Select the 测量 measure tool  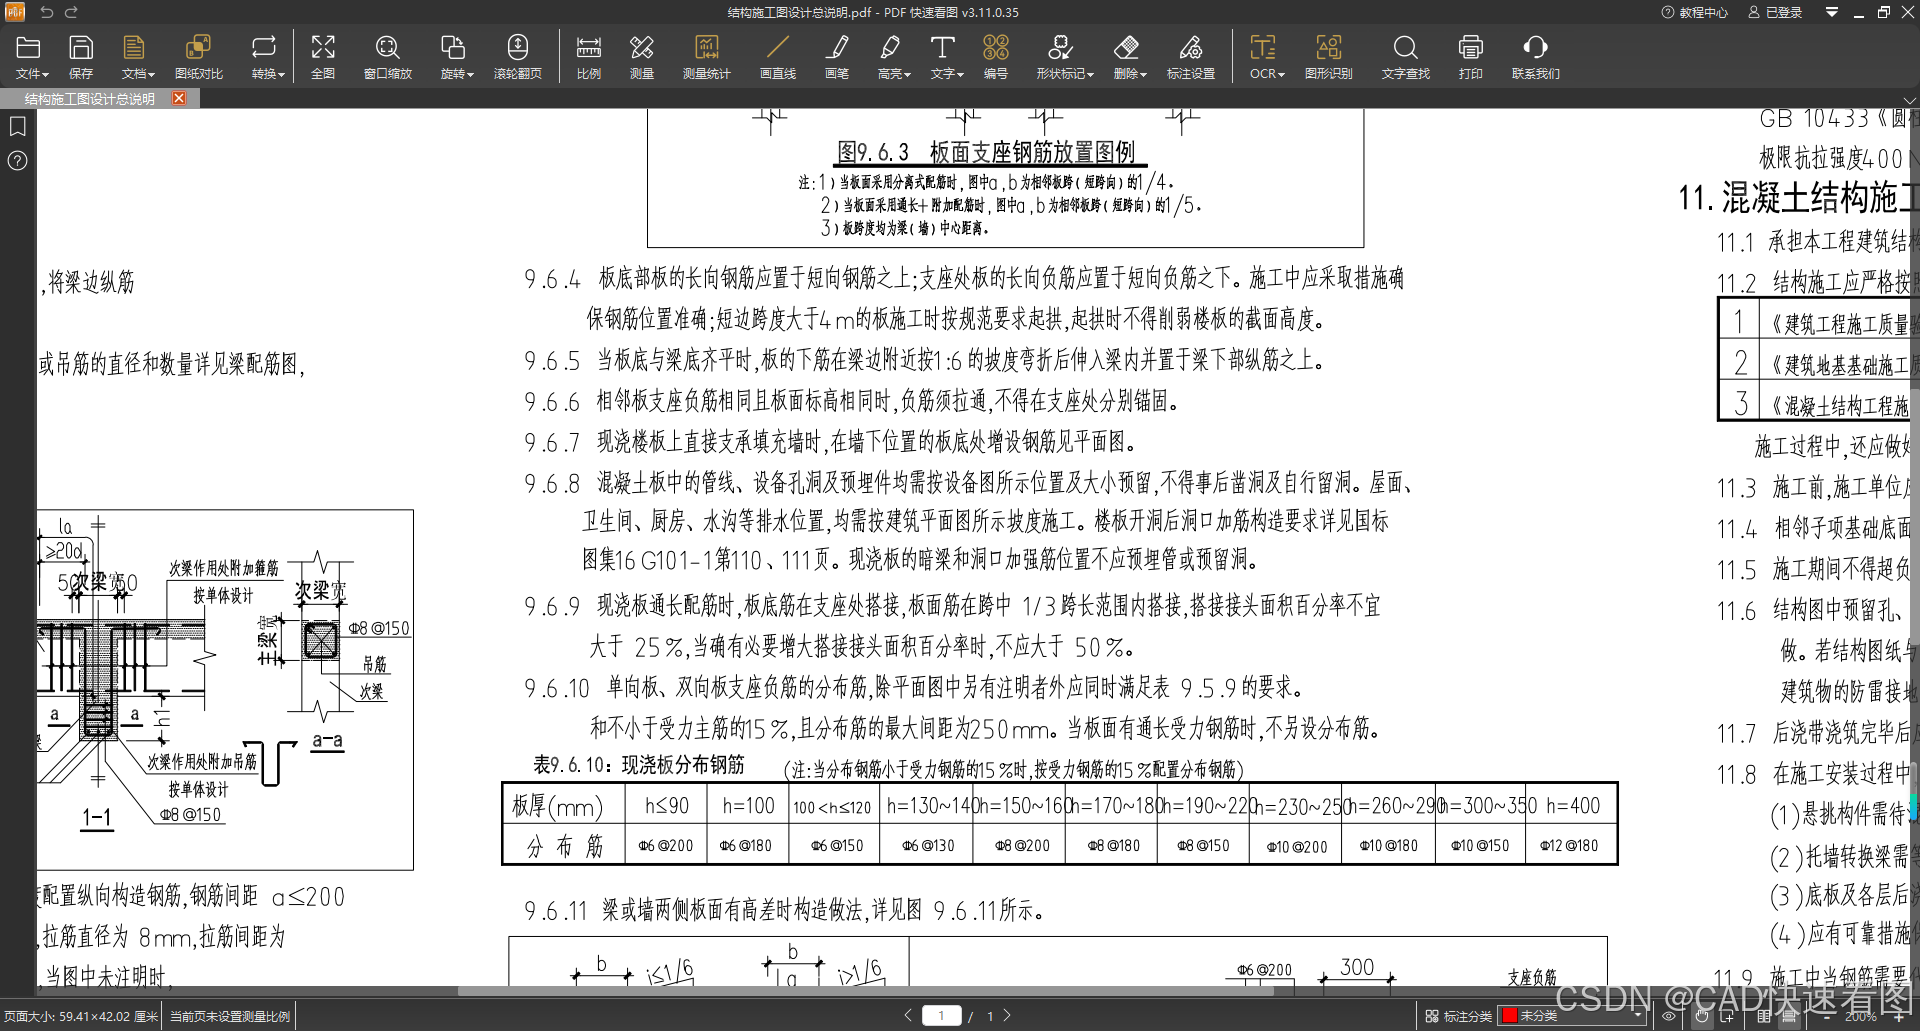tap(642, 57)
